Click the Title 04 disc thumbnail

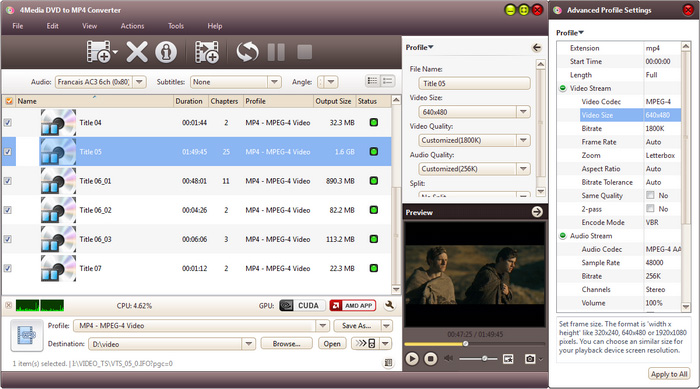(58, 122)
